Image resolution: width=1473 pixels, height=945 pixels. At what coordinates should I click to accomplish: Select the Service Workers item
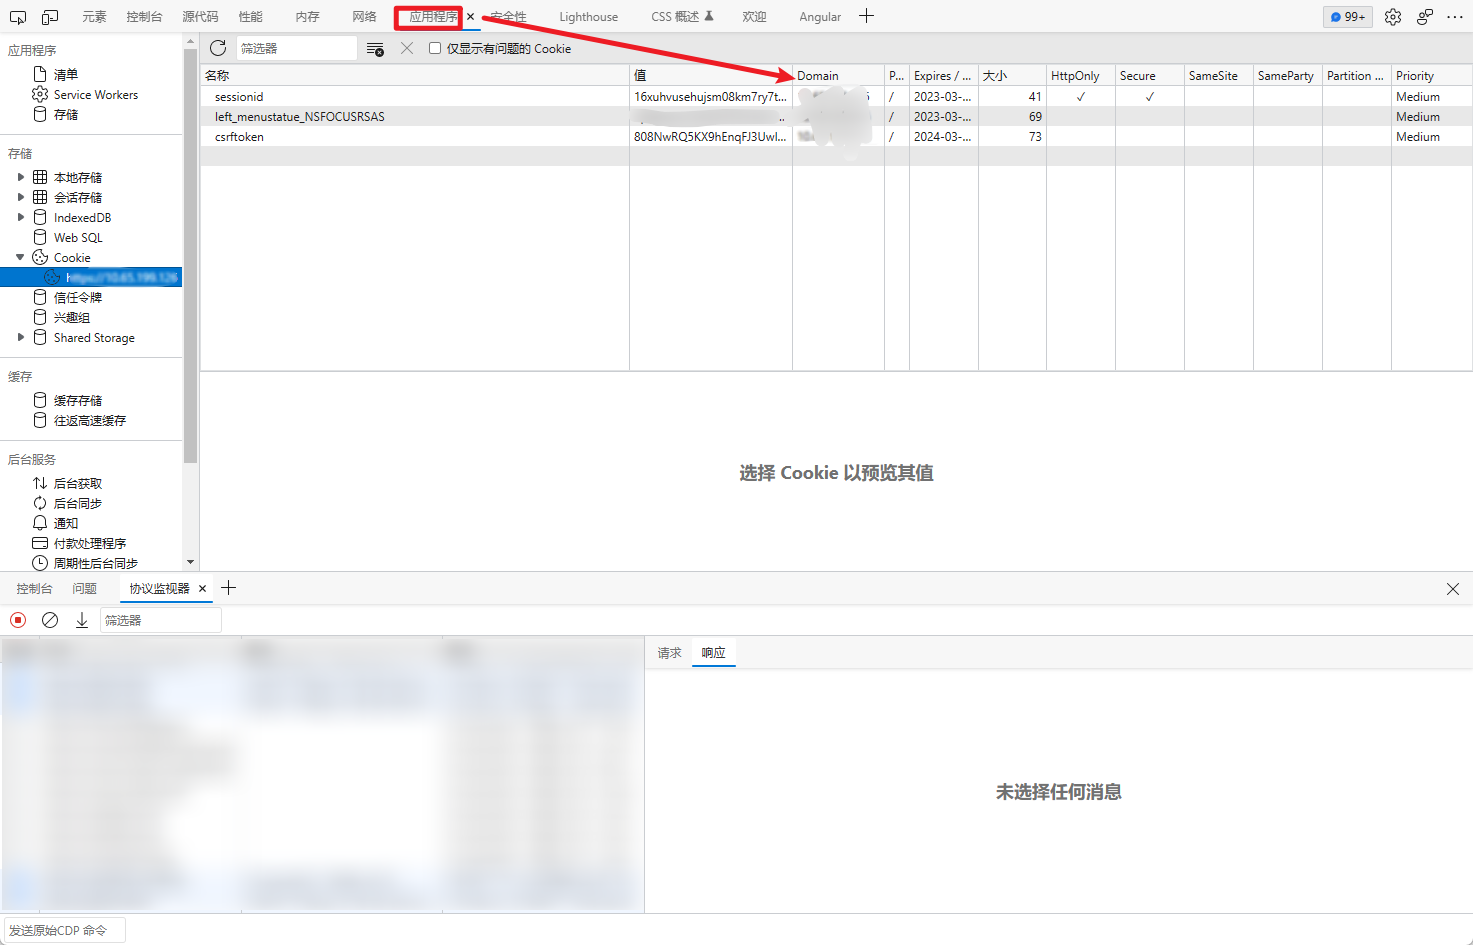point(95,95)
